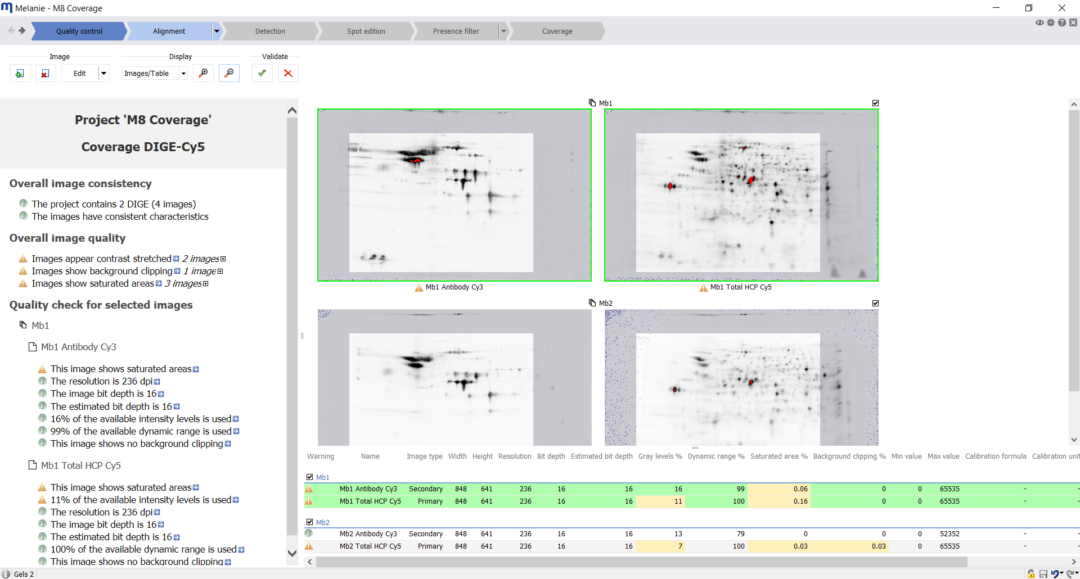Go to the Spot edition workflow step
This screenshot has width=1080, height=579.
(x=366, y=31)
